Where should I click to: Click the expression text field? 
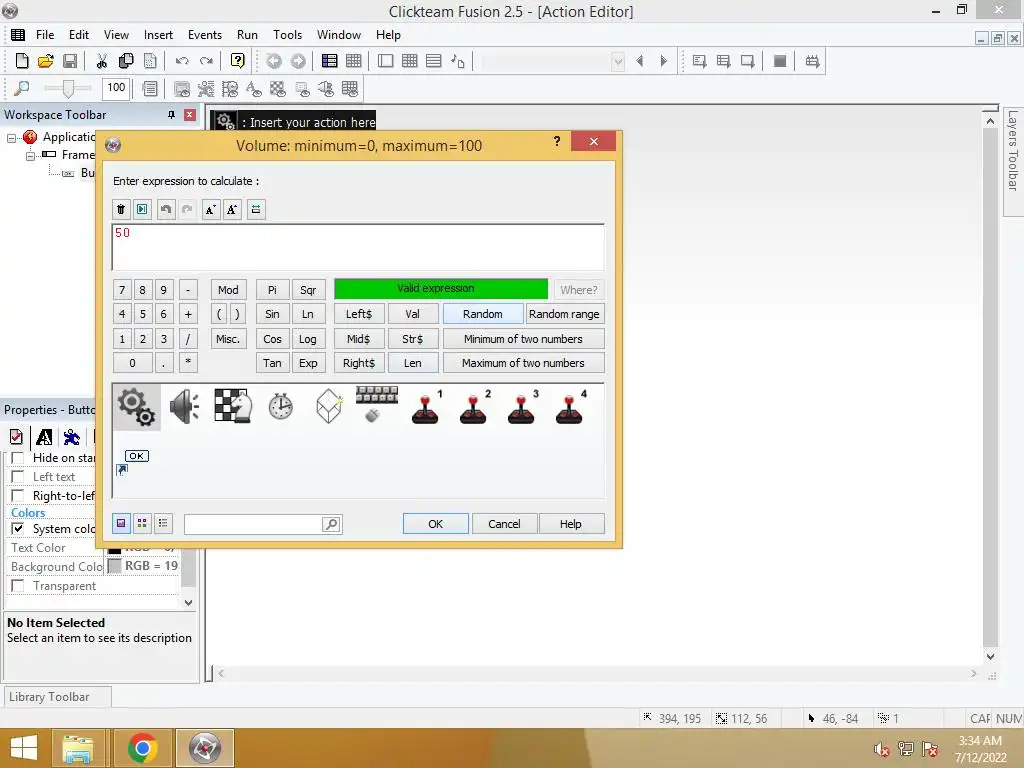pyautogui.click(x=358, y=247)
